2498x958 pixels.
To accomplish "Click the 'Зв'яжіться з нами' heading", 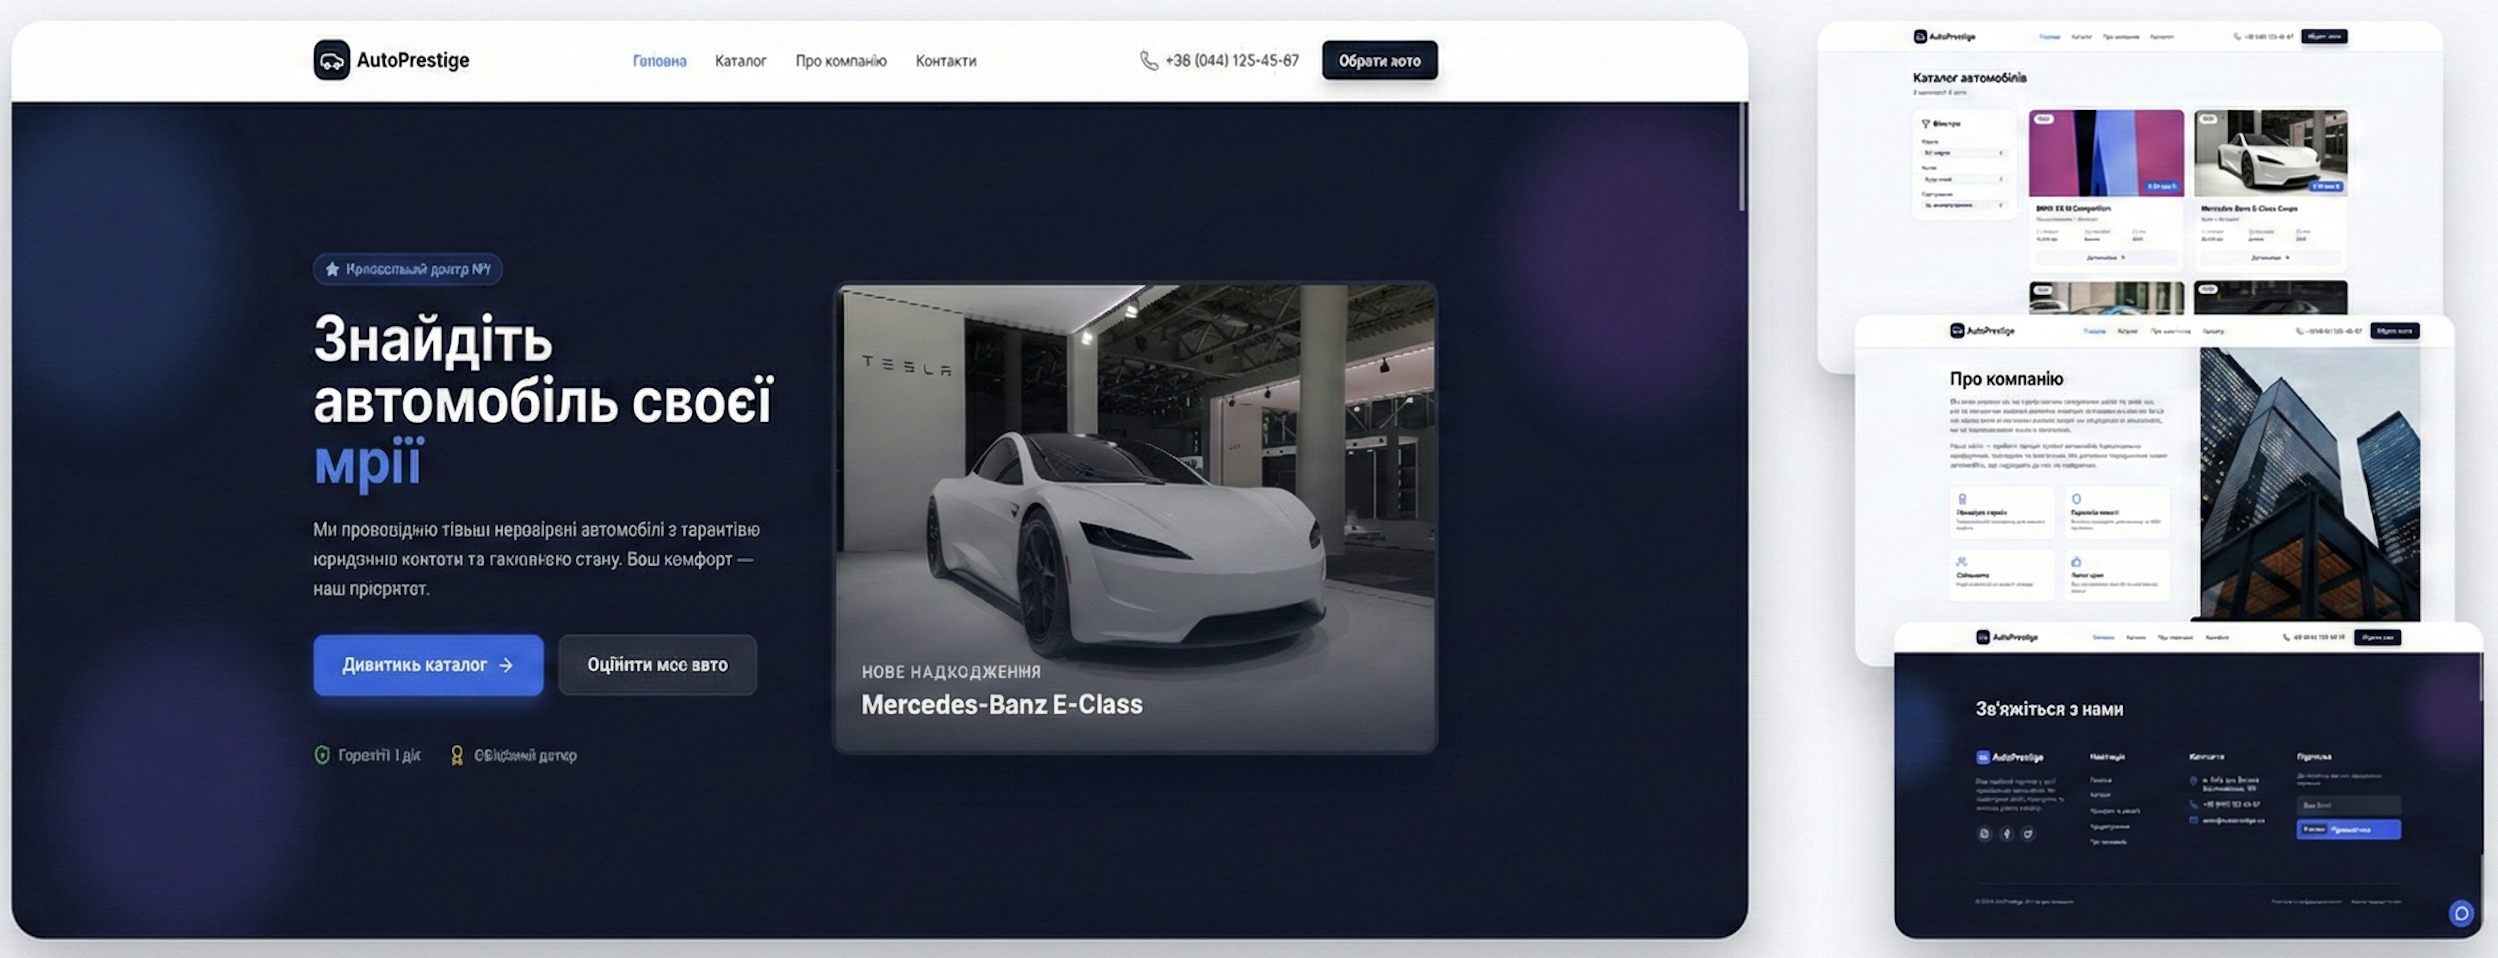I will 2049,709.
